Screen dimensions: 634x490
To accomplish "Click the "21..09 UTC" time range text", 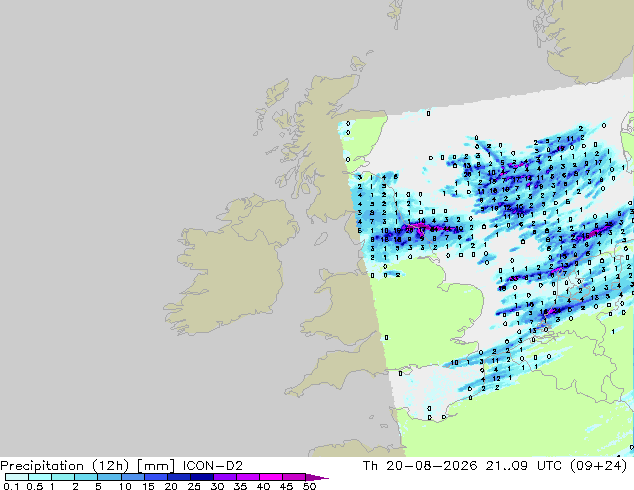I will 524,466.
